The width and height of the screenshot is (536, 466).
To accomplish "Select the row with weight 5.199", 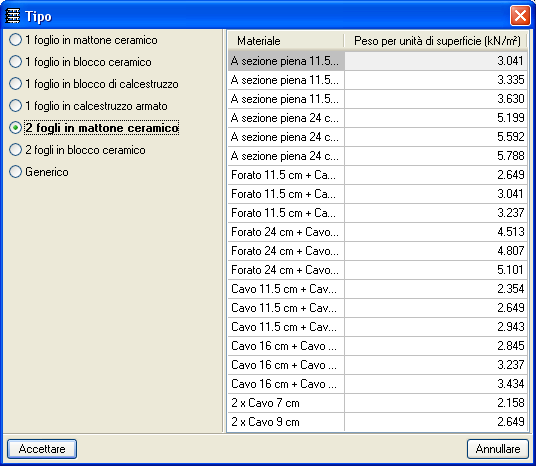I will [378, 118].
